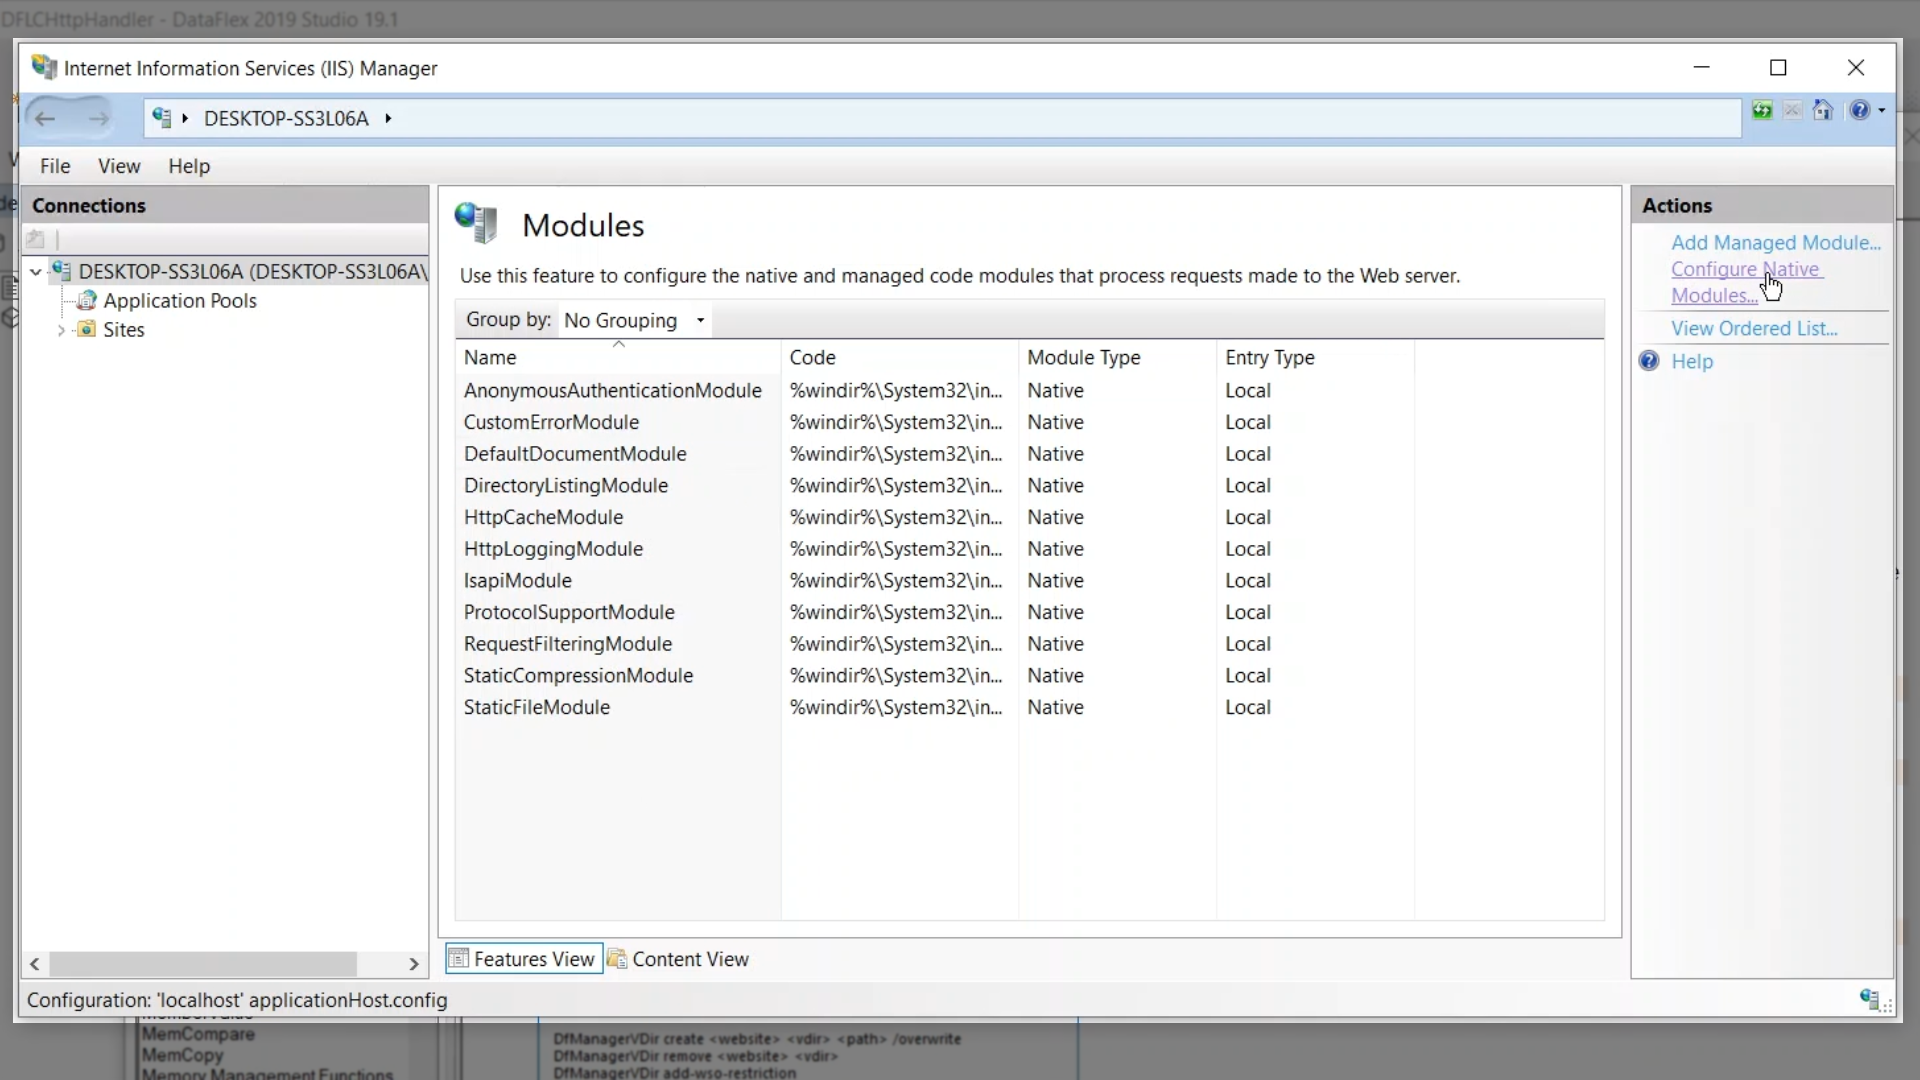Open the Group by dropdown
Screen dimensions: 1920x1080
pos(634,321)
